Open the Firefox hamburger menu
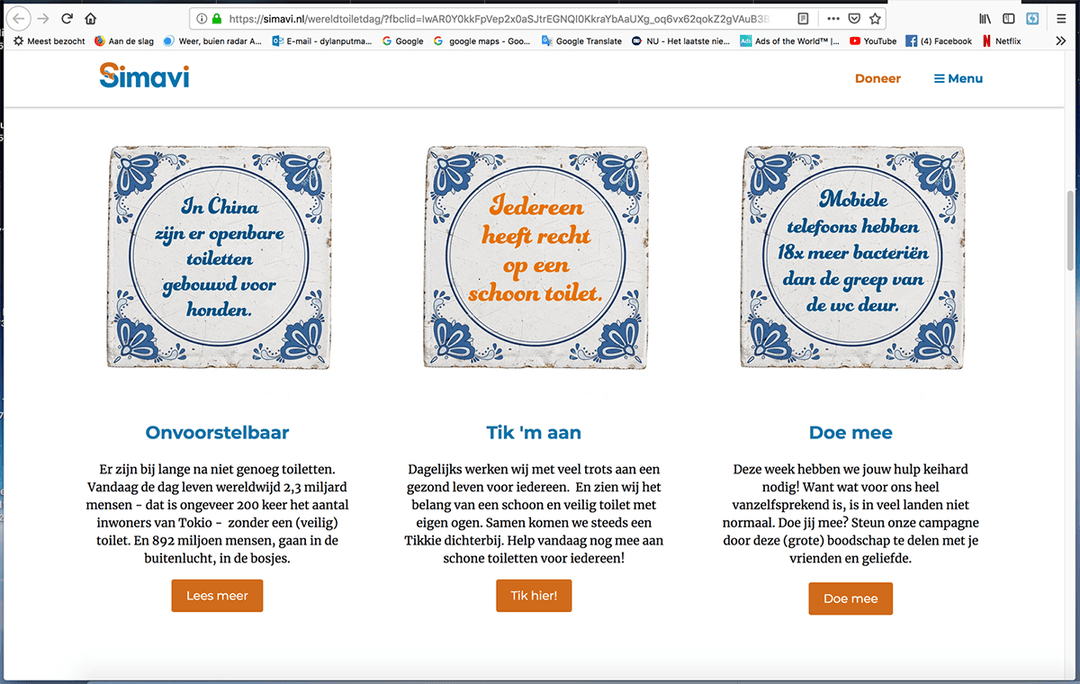1080x684 pixels. [x=1061, y=18]
